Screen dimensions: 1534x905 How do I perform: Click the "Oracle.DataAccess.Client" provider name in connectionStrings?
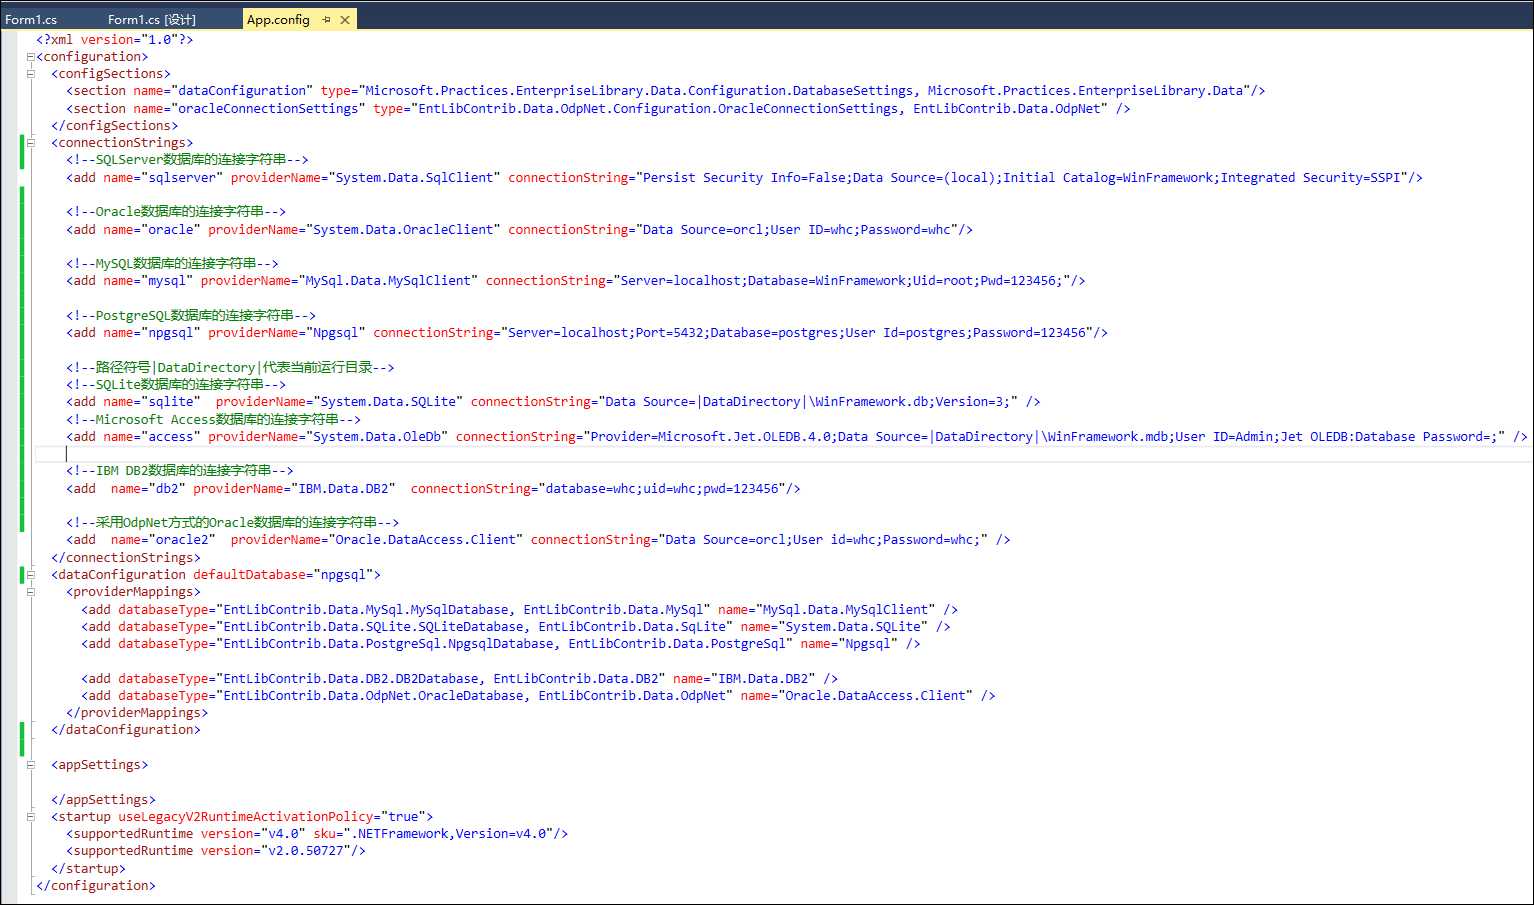tap(425, 540)
